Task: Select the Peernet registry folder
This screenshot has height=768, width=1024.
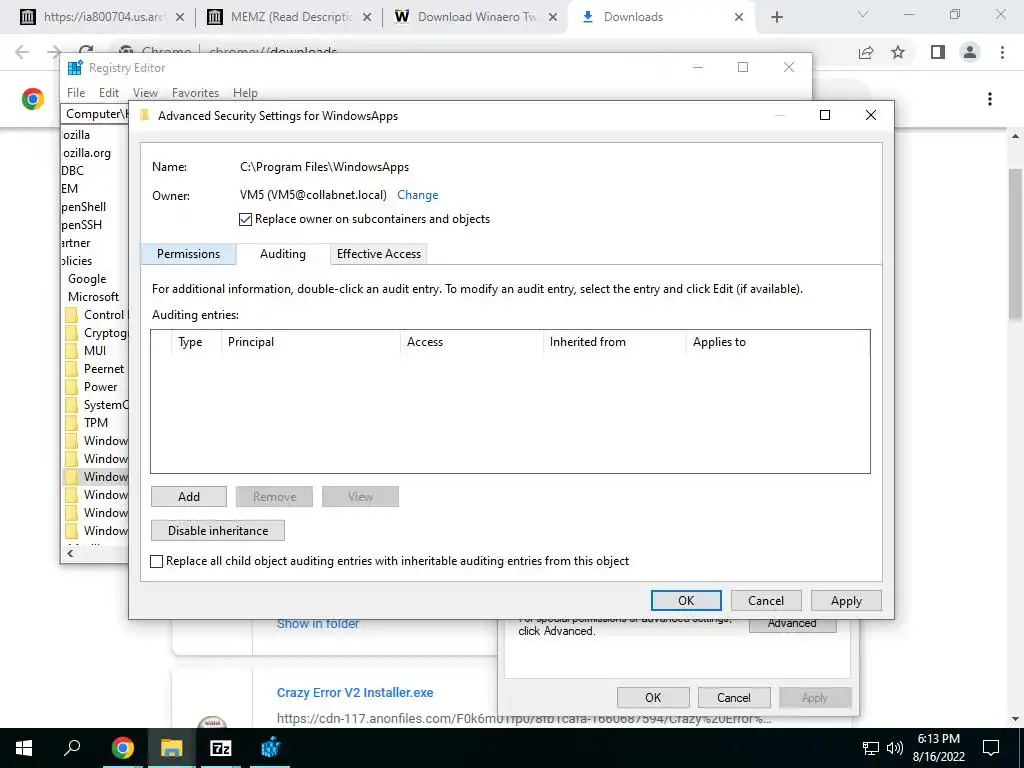Action: 95,369
